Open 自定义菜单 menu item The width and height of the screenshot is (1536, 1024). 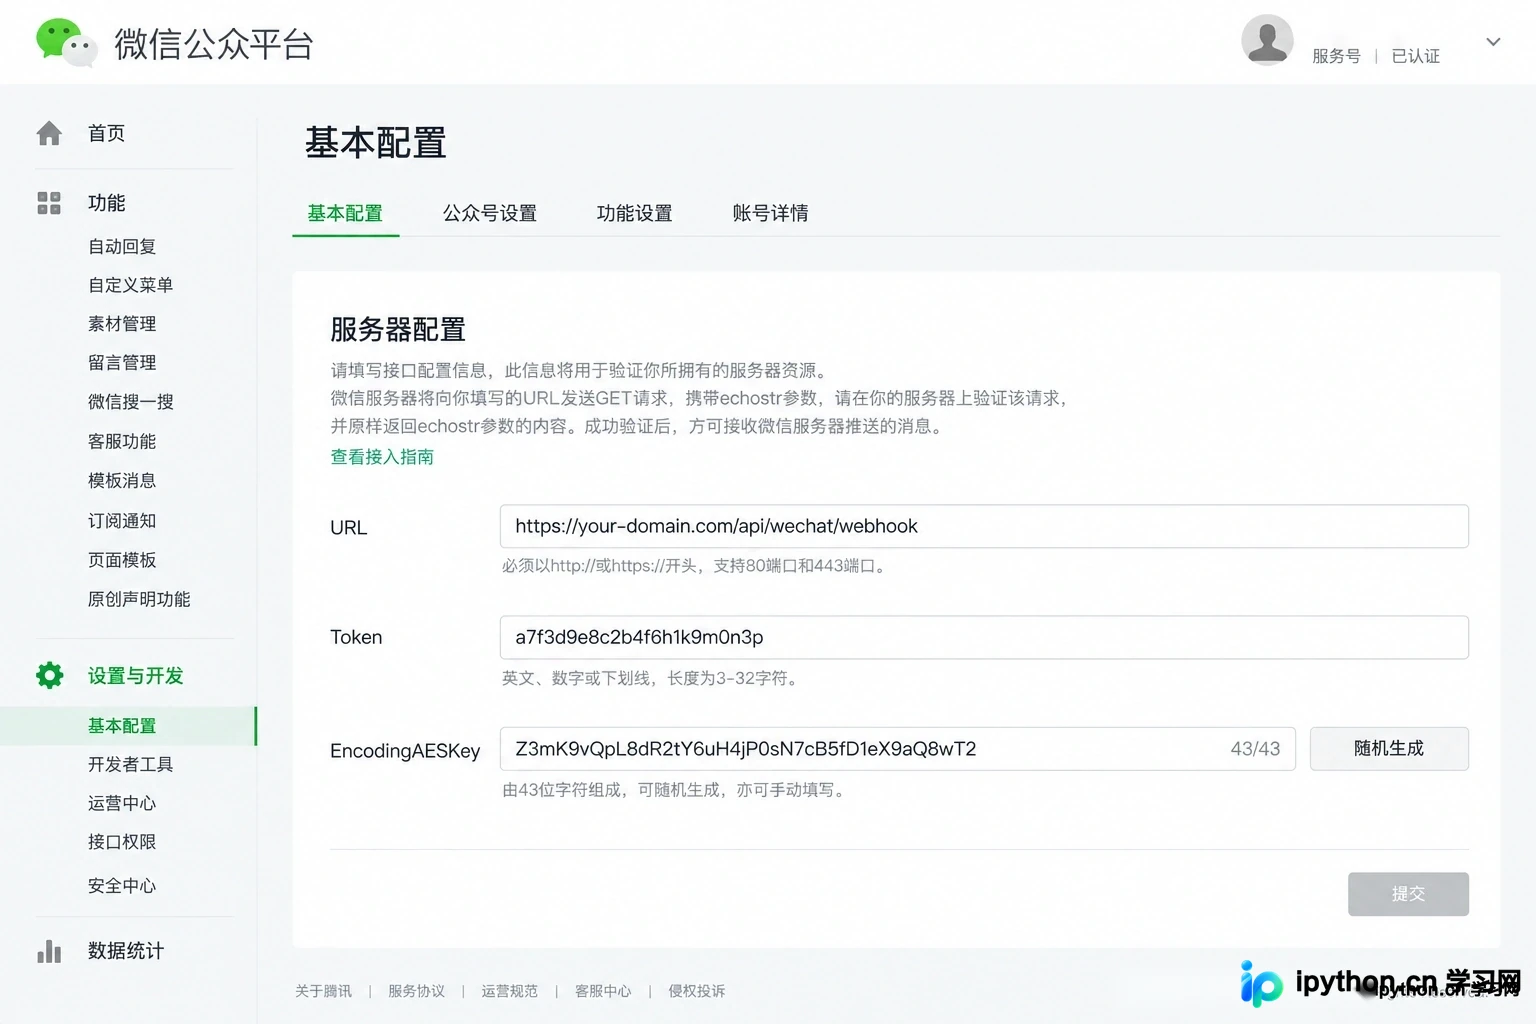click(x=130, y=285)
